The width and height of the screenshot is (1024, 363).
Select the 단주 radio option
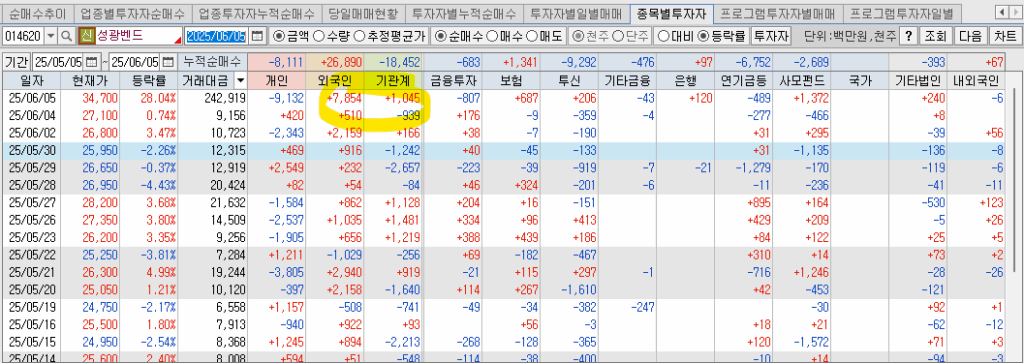(x=617, y=36)
